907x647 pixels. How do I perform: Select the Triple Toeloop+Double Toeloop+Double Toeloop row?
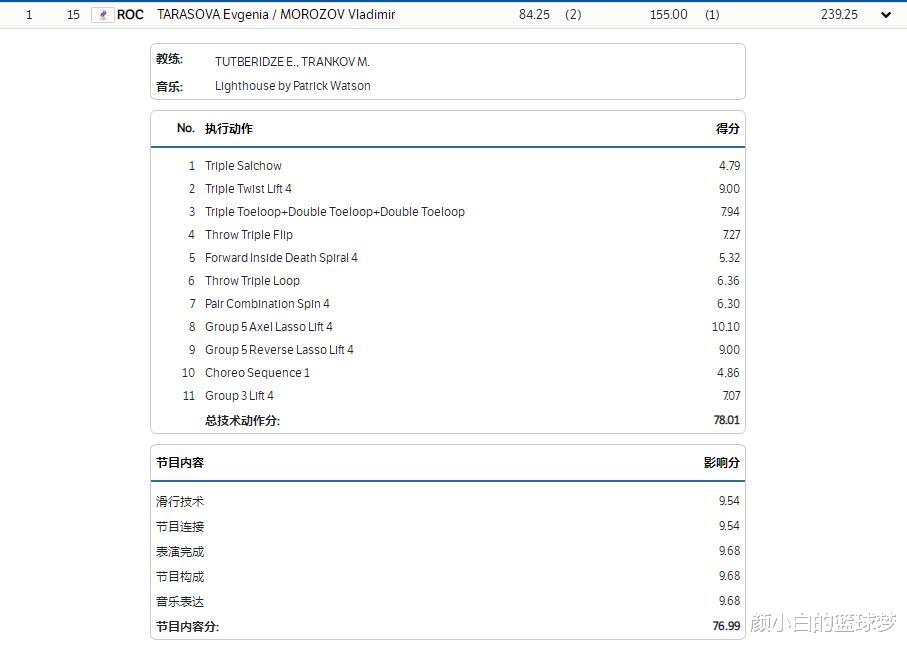[448, 212]
